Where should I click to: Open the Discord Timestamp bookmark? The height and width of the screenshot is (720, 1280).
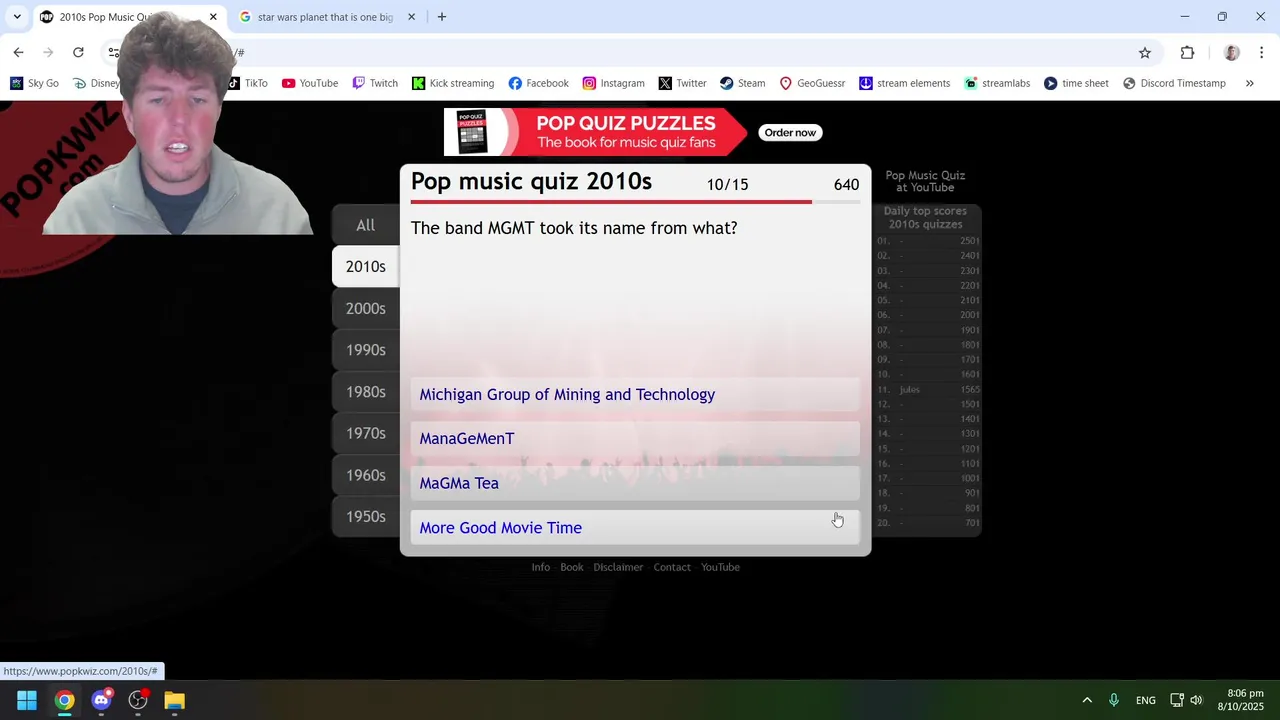(x=1174, y=83)
